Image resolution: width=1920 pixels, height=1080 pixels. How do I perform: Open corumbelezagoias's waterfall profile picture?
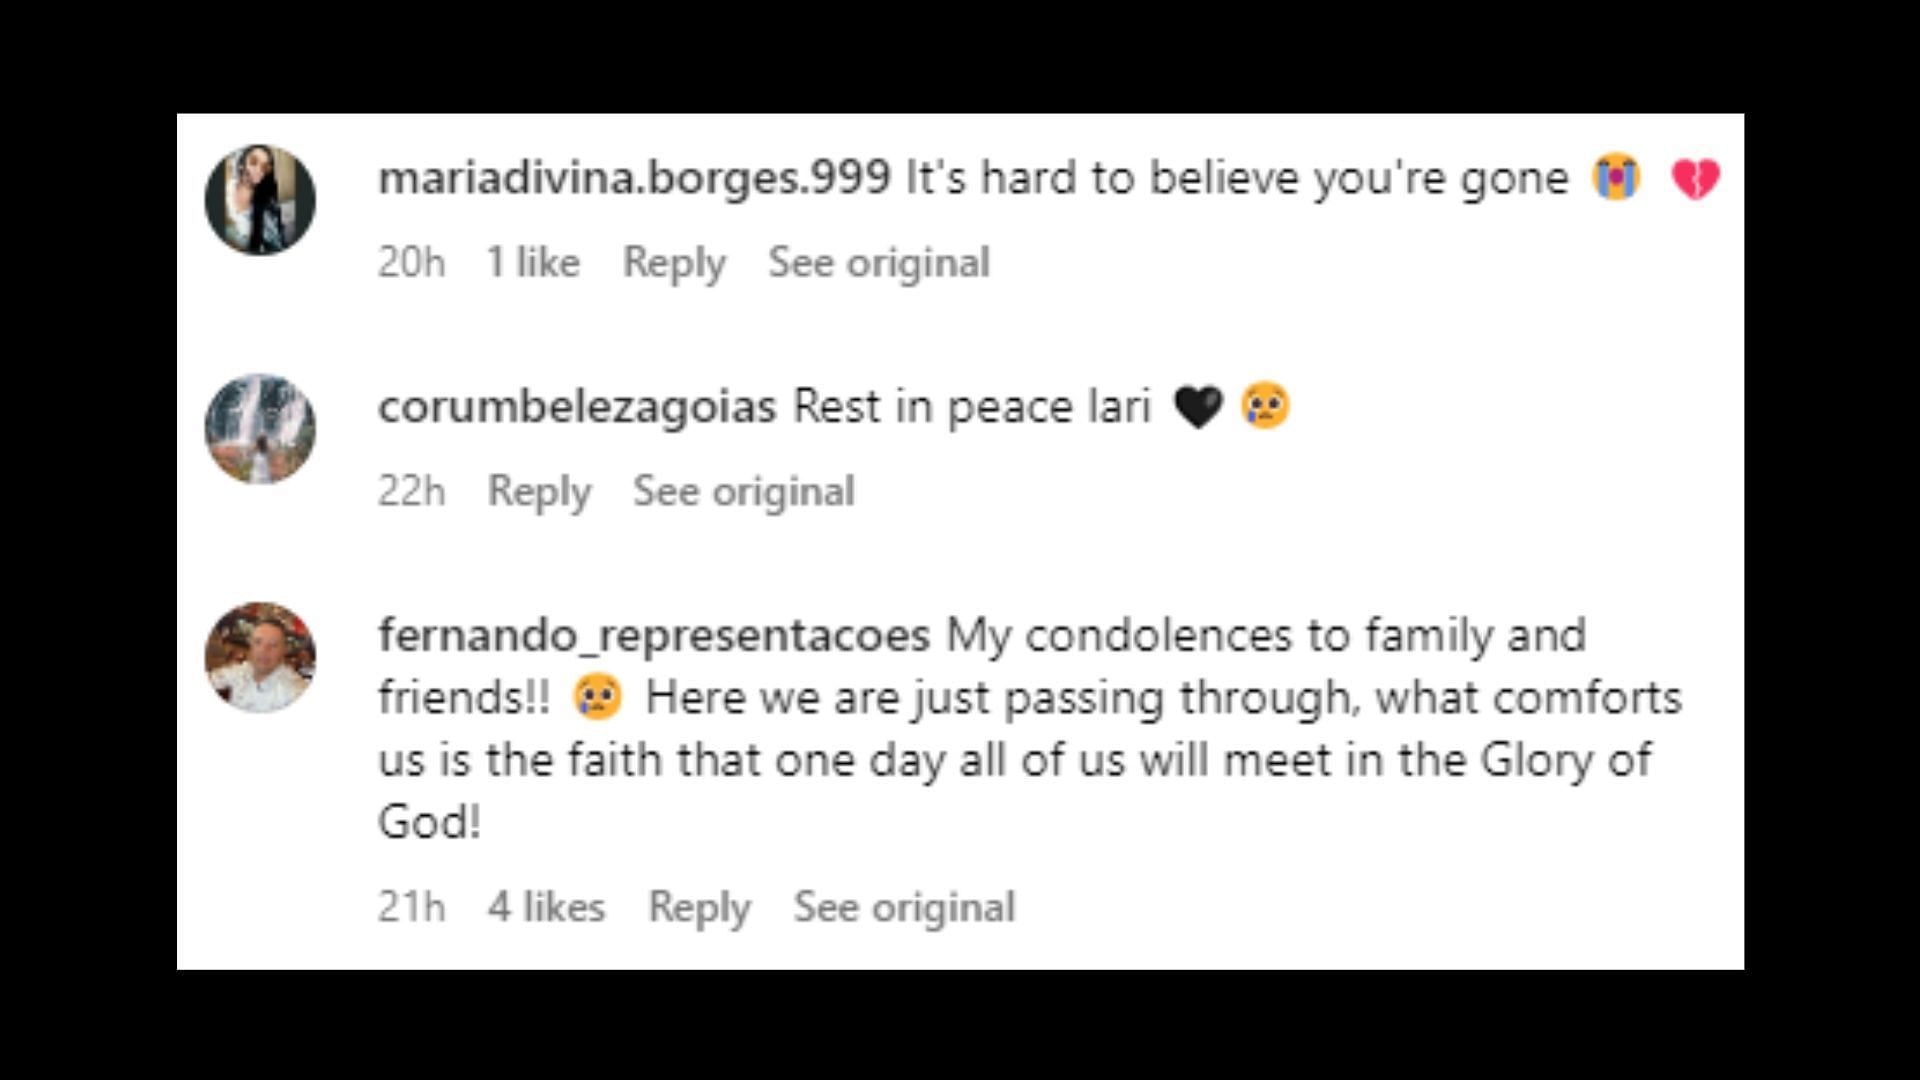click(260, 429)
